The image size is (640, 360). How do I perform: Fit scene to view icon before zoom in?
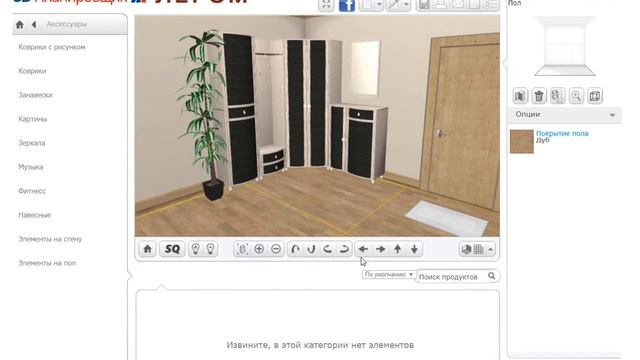pos(242,249)
